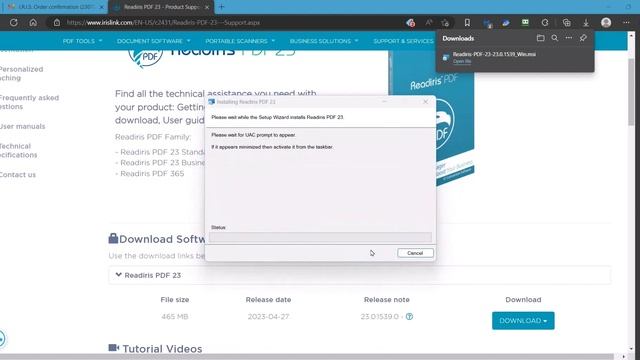640x360 pixels.
Task: Click the horizontal scrollbar at page bottom
Action: tap(306, 356)
